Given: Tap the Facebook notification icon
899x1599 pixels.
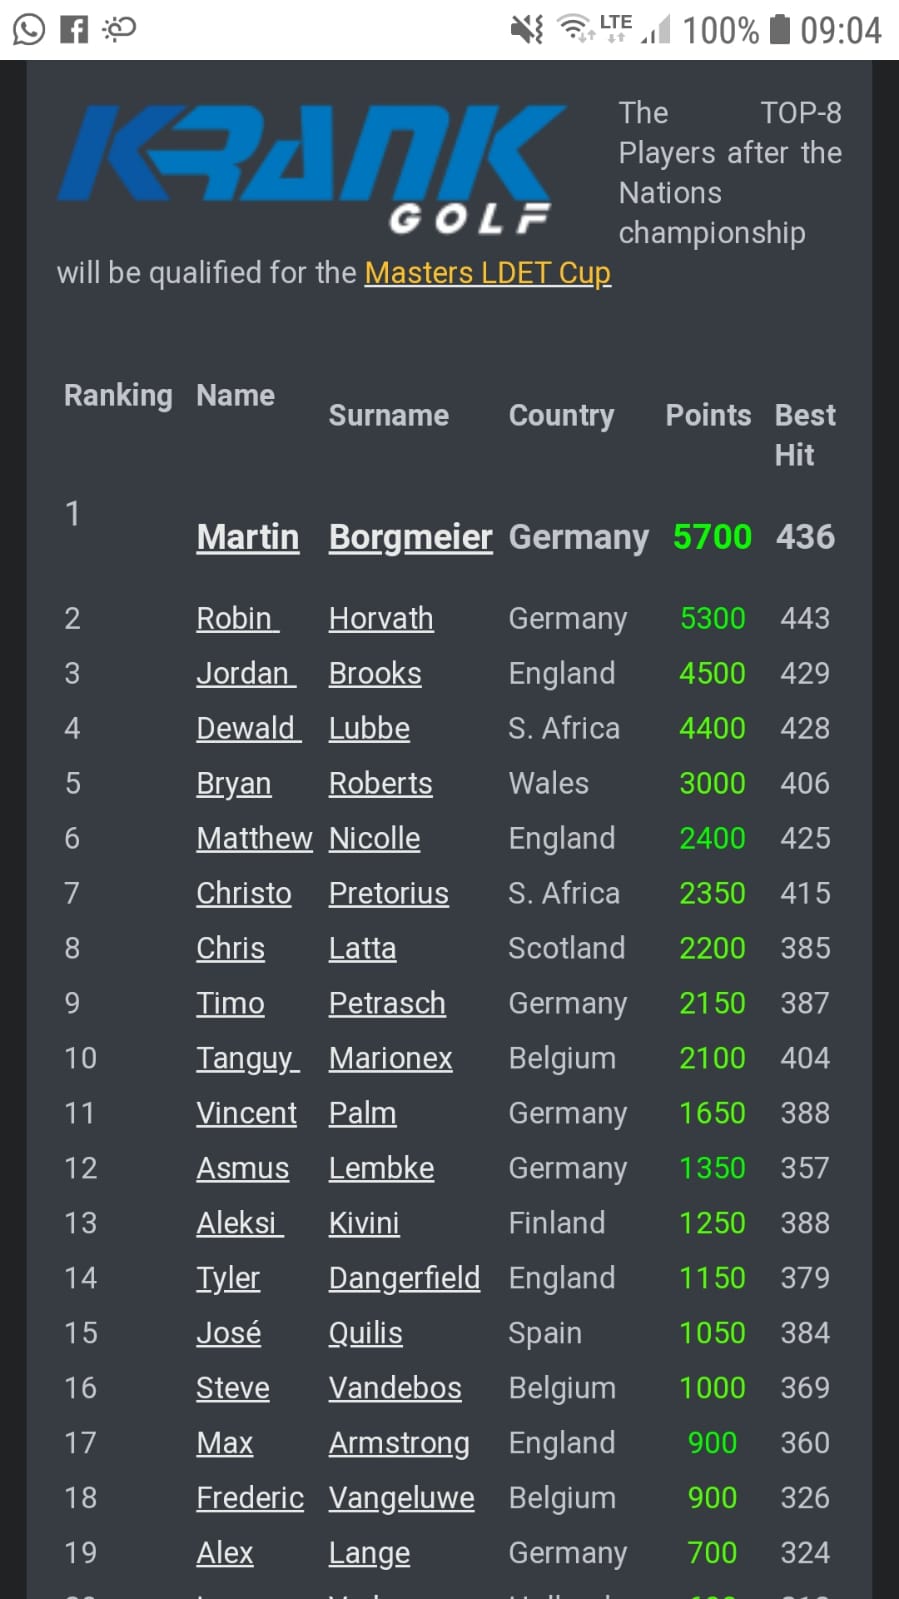Looking at the screenshot, I should click(74, 29).
